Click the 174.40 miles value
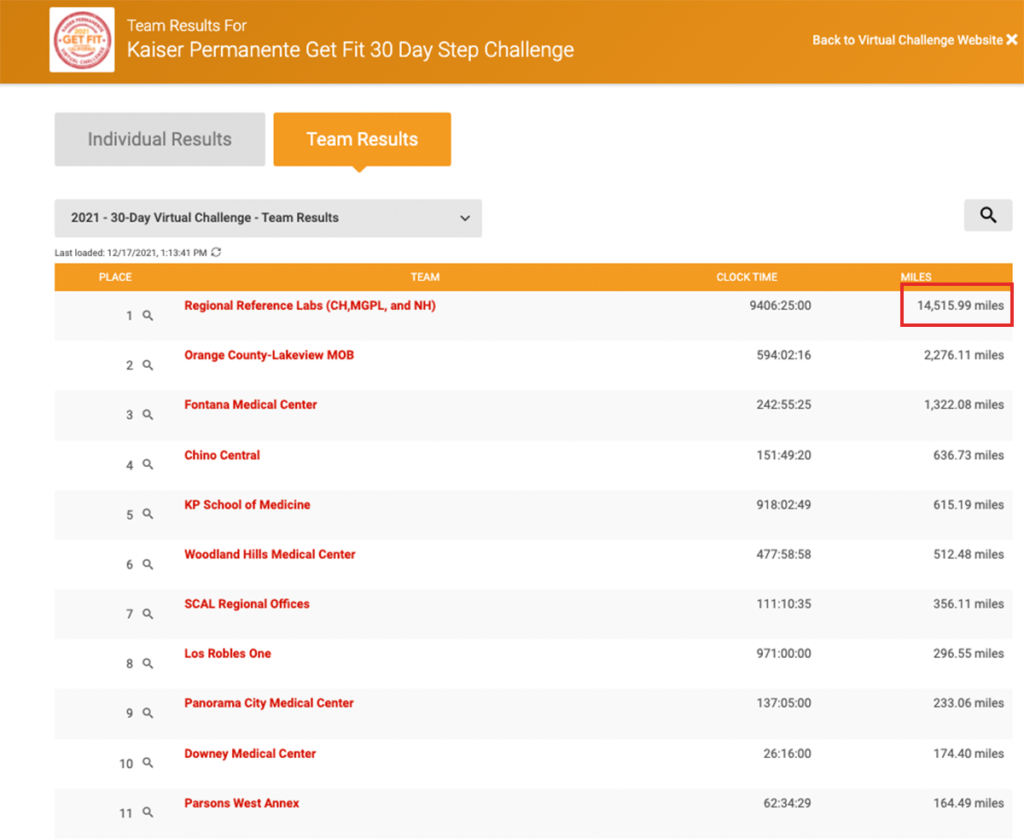The width and height of the screenshot is (1024, 839). tap(968, 753)
